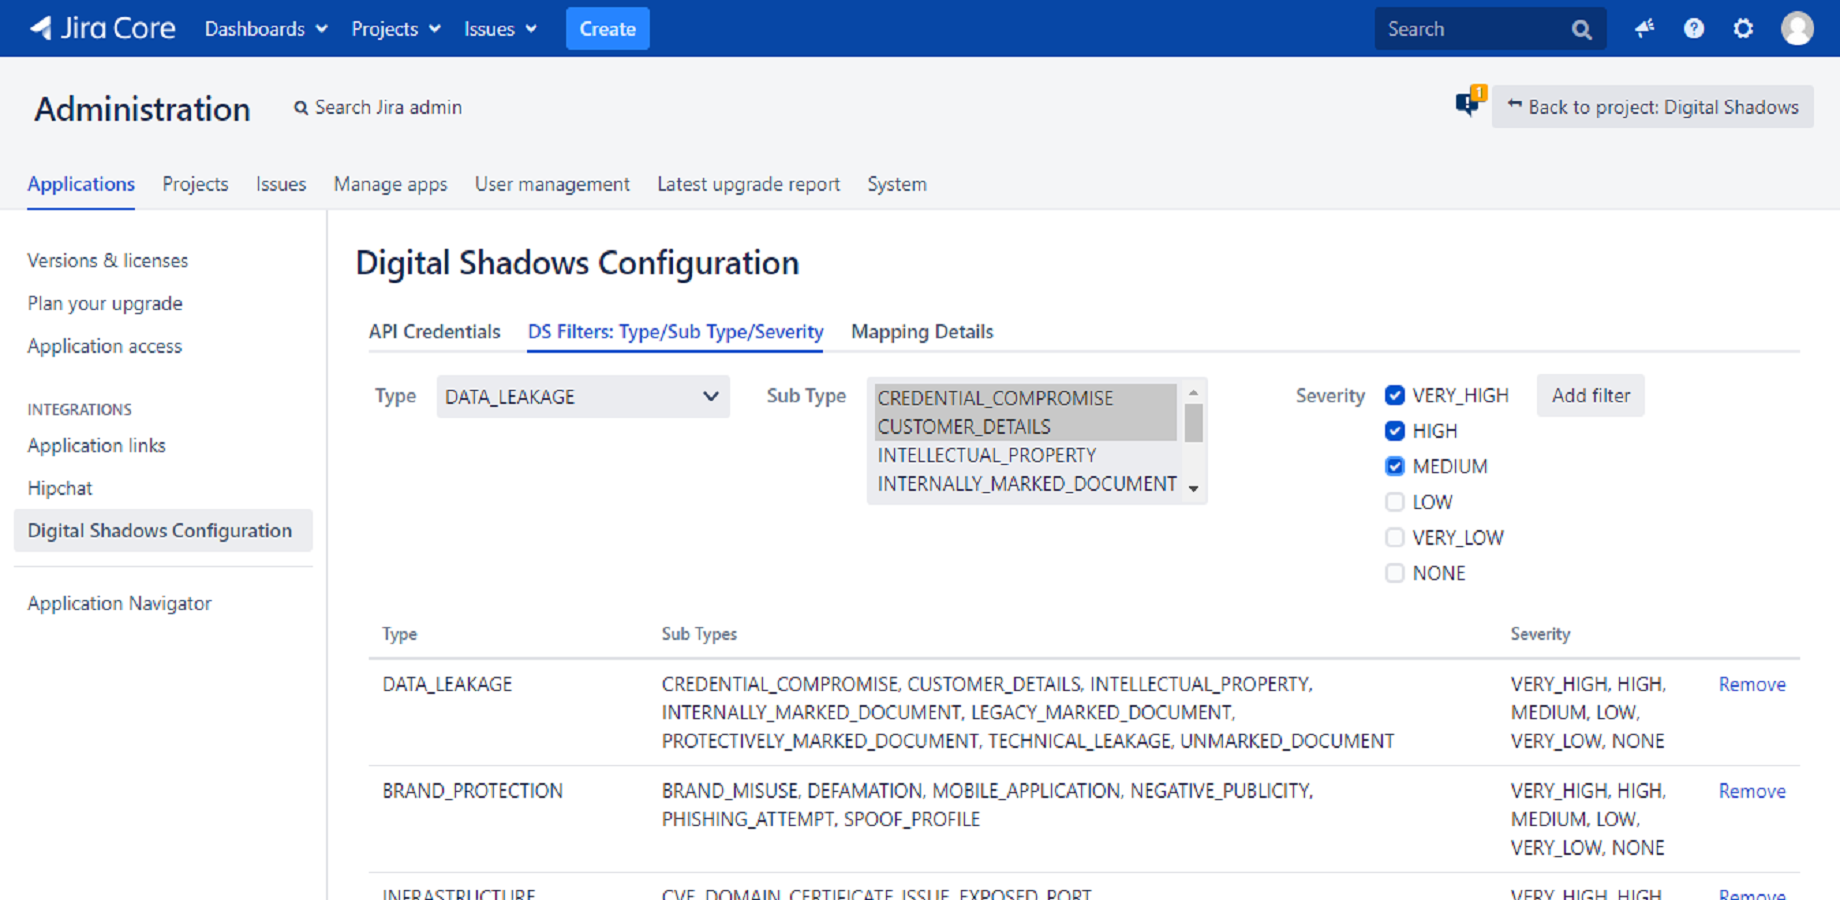Click the Search Jira admin magnifier icon
The height and width of the screenshot is (900, 1840).
coord(300,108)
